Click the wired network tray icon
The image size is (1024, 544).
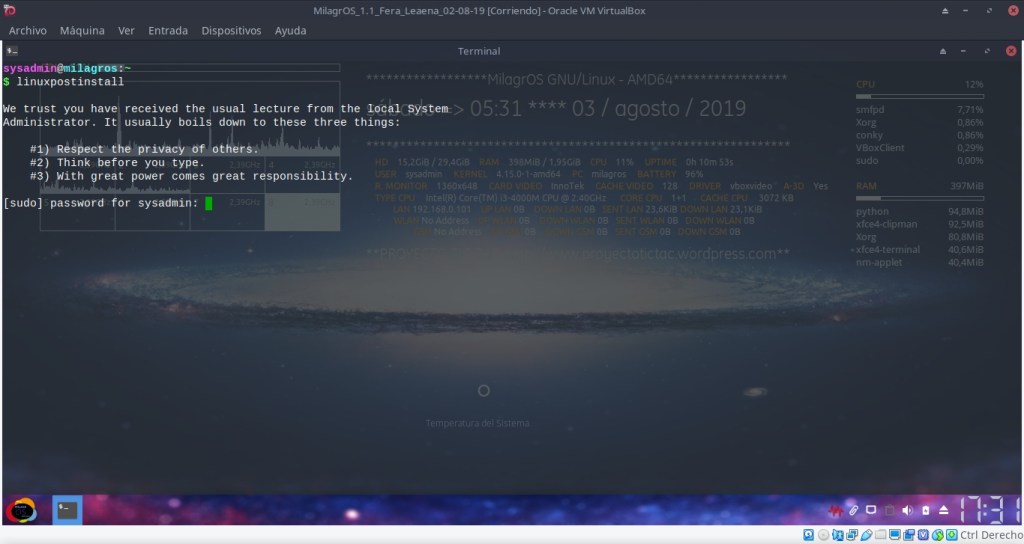tap(871, 510)
